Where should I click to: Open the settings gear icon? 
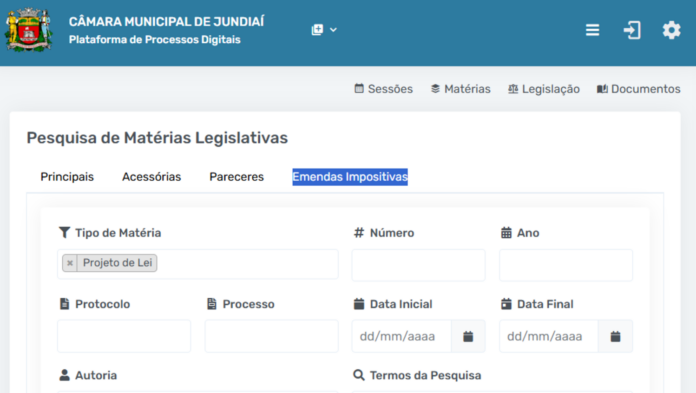tap(671, 30)
